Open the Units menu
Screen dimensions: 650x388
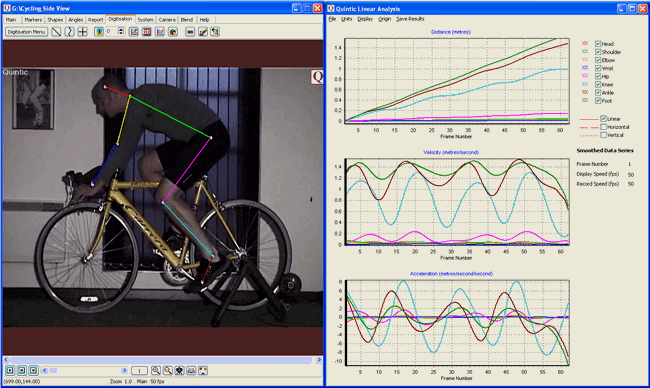click(346, 19)
